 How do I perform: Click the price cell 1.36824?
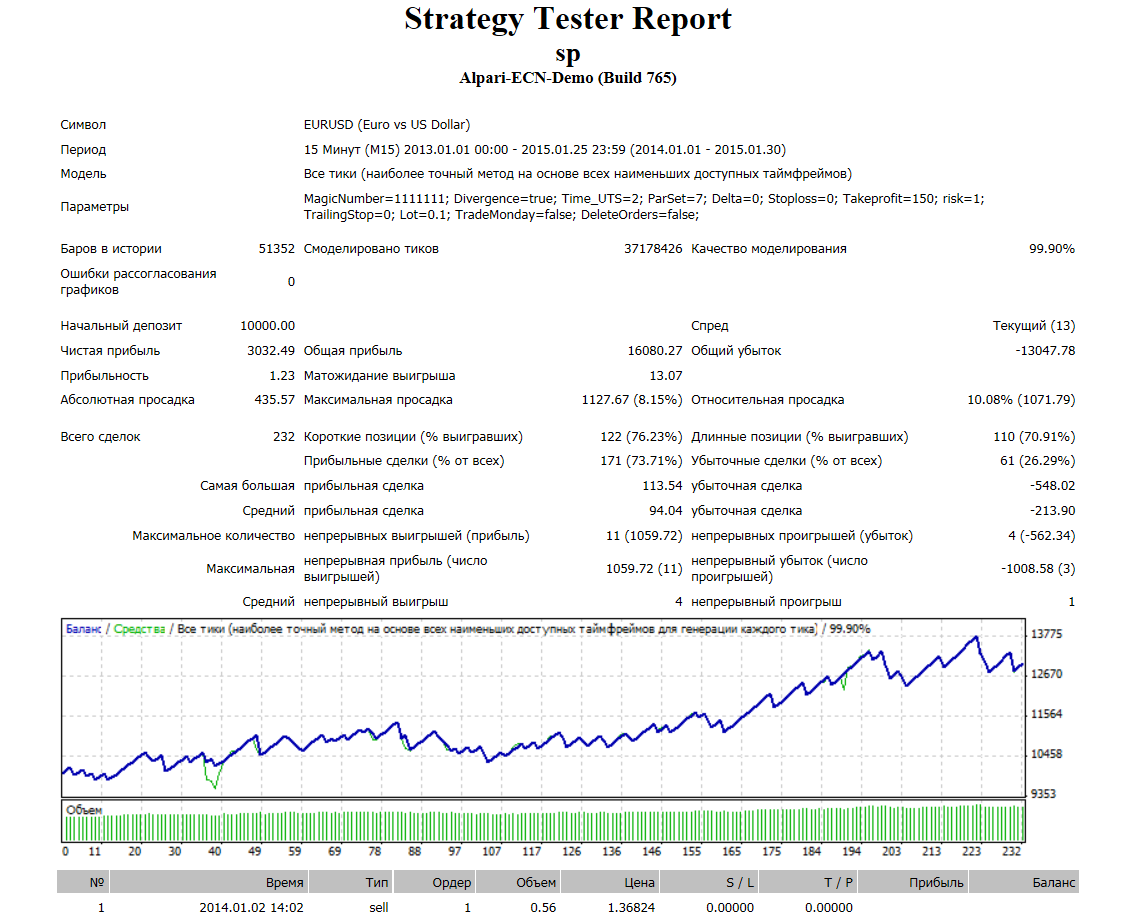tap(631, 908)
